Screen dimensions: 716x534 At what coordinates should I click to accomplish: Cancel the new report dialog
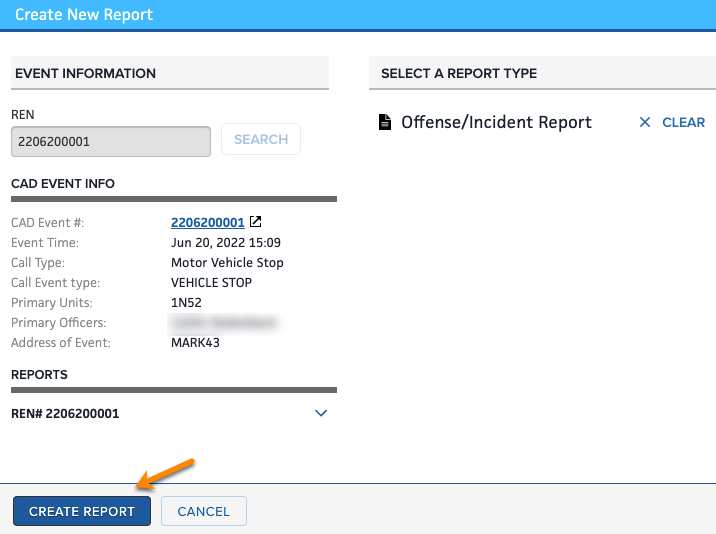coord(203,511)
